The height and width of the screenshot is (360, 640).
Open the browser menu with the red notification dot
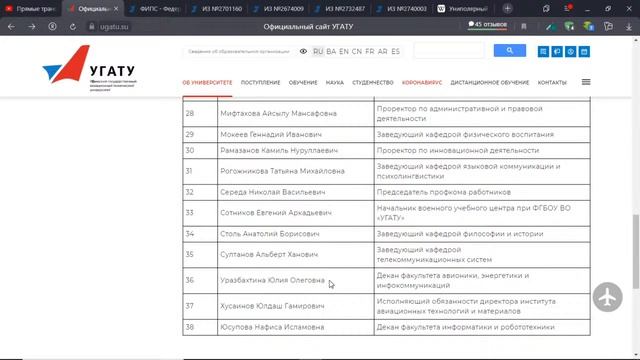click(567, 8)
